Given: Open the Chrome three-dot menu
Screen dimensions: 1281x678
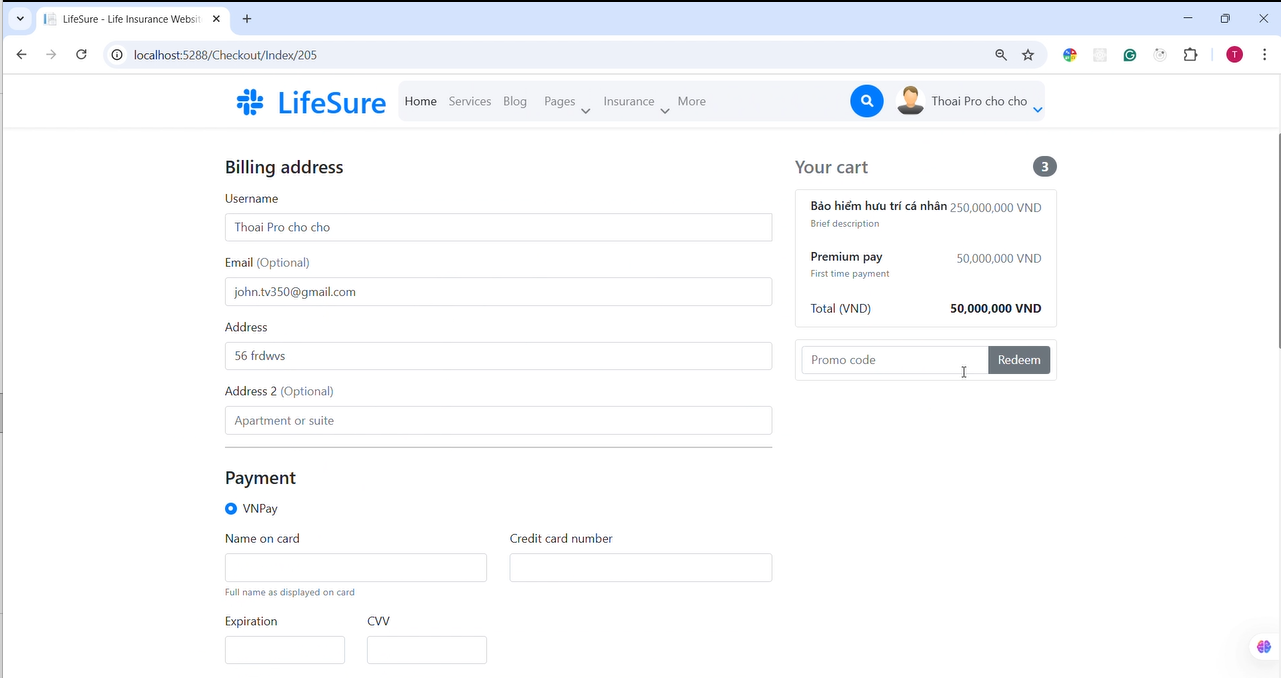Looking at the screenshot, I should 1263,55.
